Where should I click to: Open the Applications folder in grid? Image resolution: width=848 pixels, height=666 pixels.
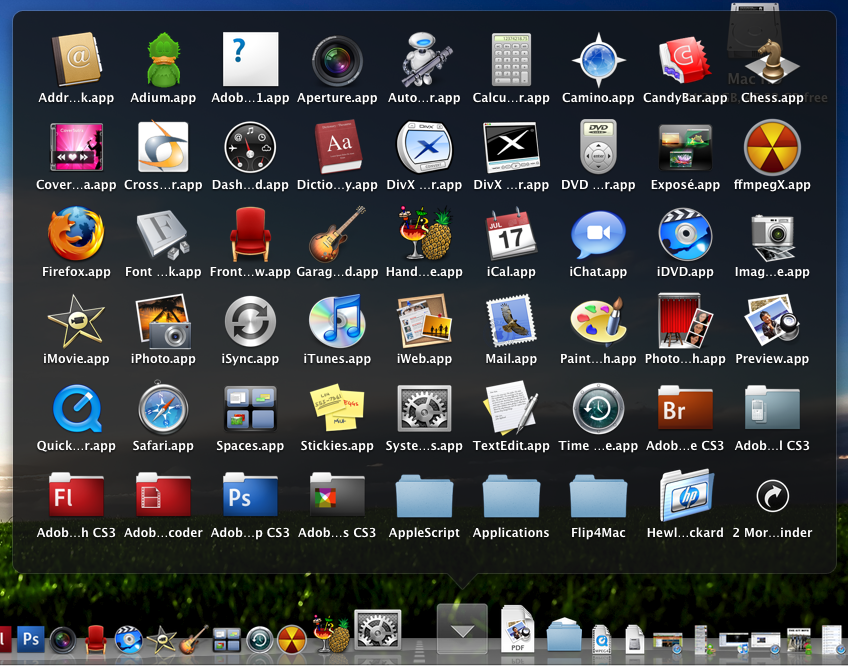[x=511, y=496]
